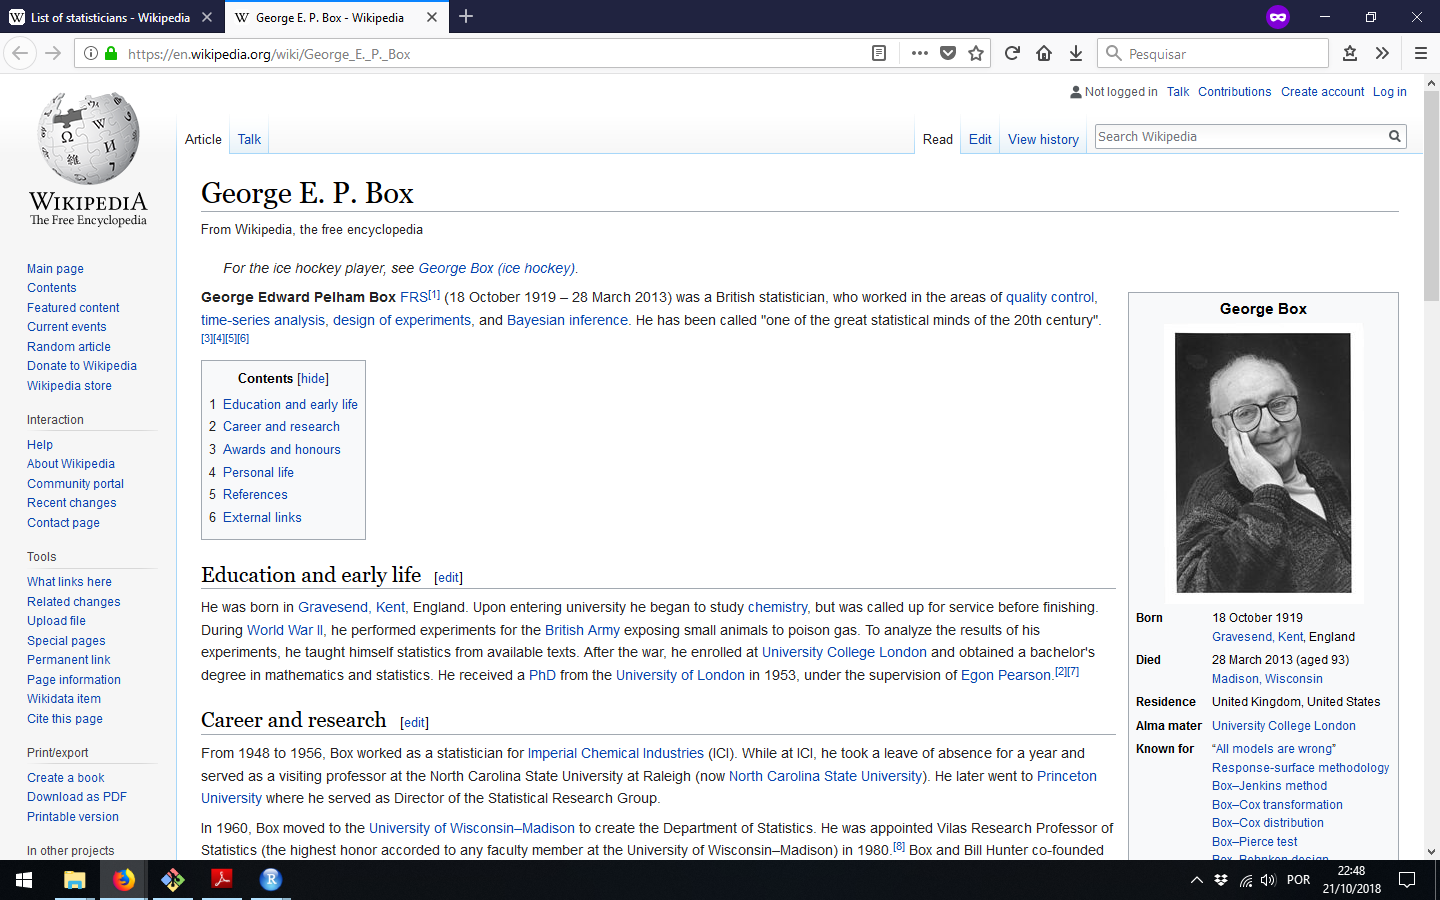
Task: Bookmark this page with the star icon
Action: point(976,53)
